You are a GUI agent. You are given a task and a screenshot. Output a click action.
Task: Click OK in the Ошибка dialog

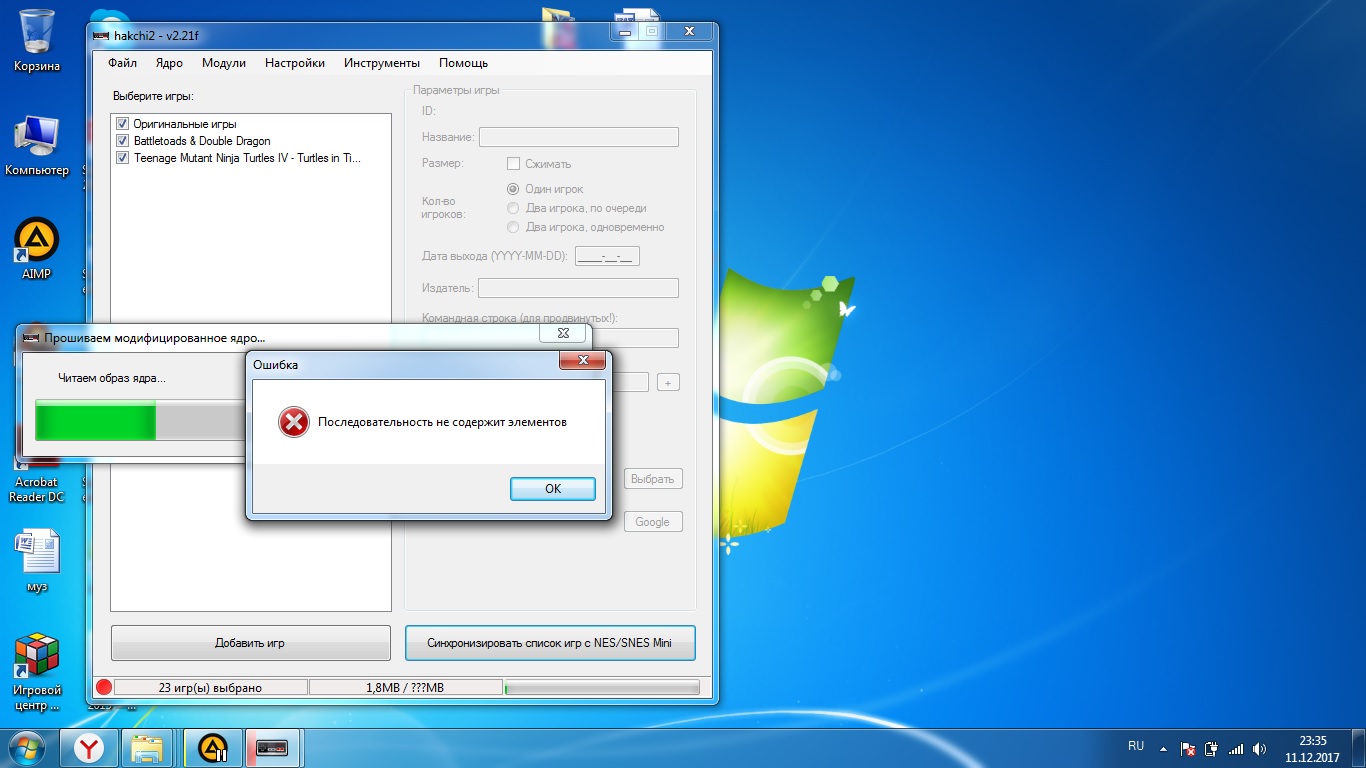point(553,488)
